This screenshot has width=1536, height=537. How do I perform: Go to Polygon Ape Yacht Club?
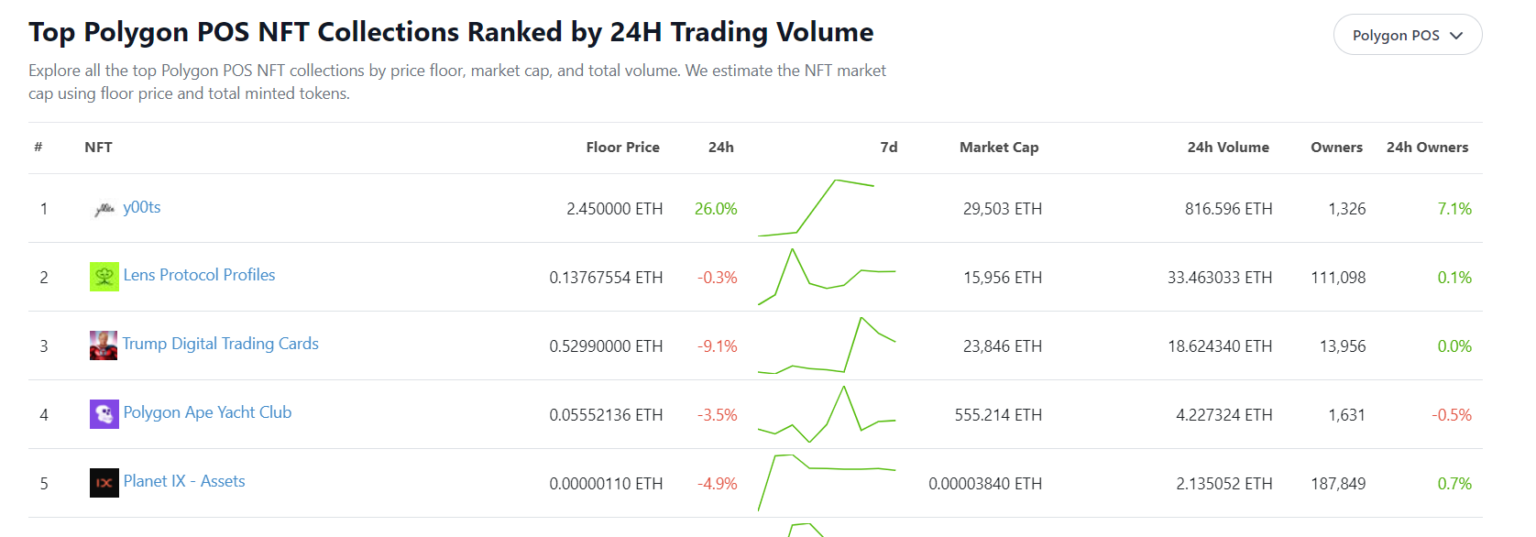(x=207, y=412)
